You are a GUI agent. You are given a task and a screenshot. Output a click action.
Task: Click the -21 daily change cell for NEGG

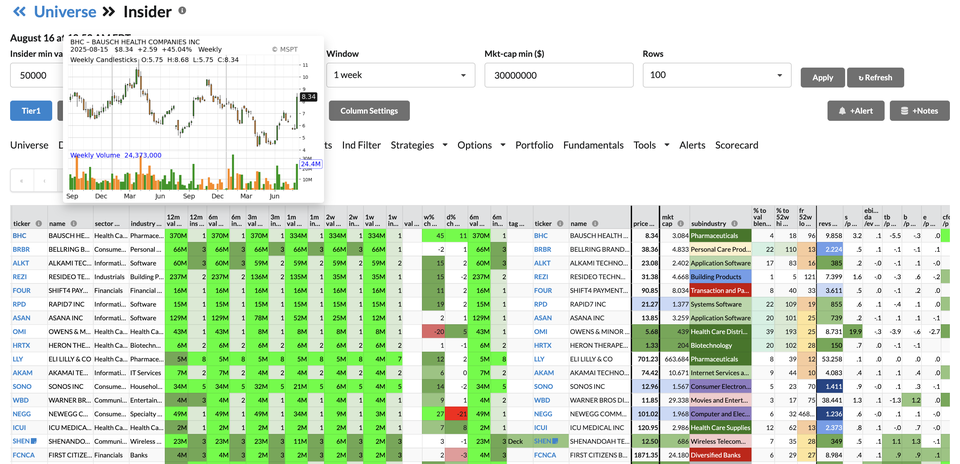click(x=456, y=414)
